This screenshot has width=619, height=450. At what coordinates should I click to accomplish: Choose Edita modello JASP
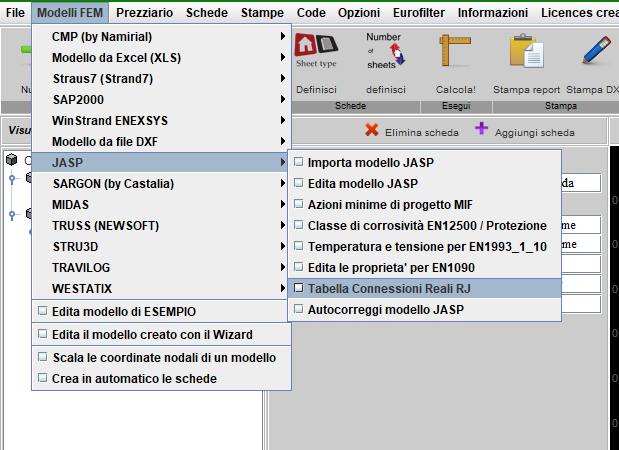(x=424, y=184)
